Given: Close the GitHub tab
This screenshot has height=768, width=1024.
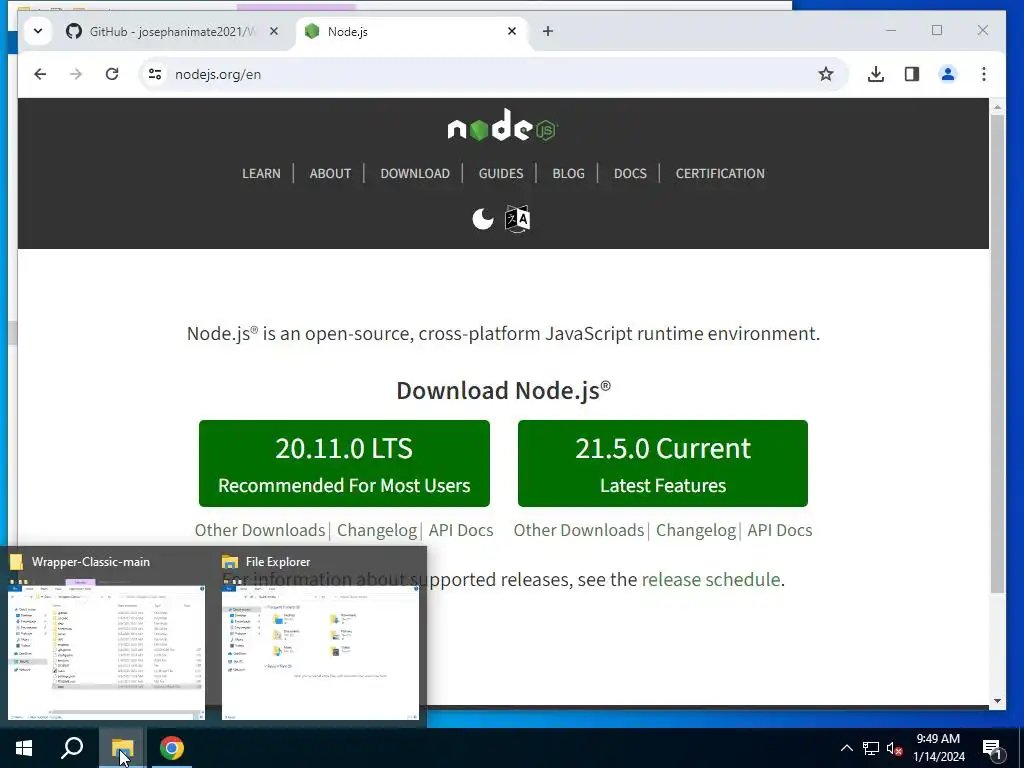Looking at the screenshot, I should click(274, 31).
